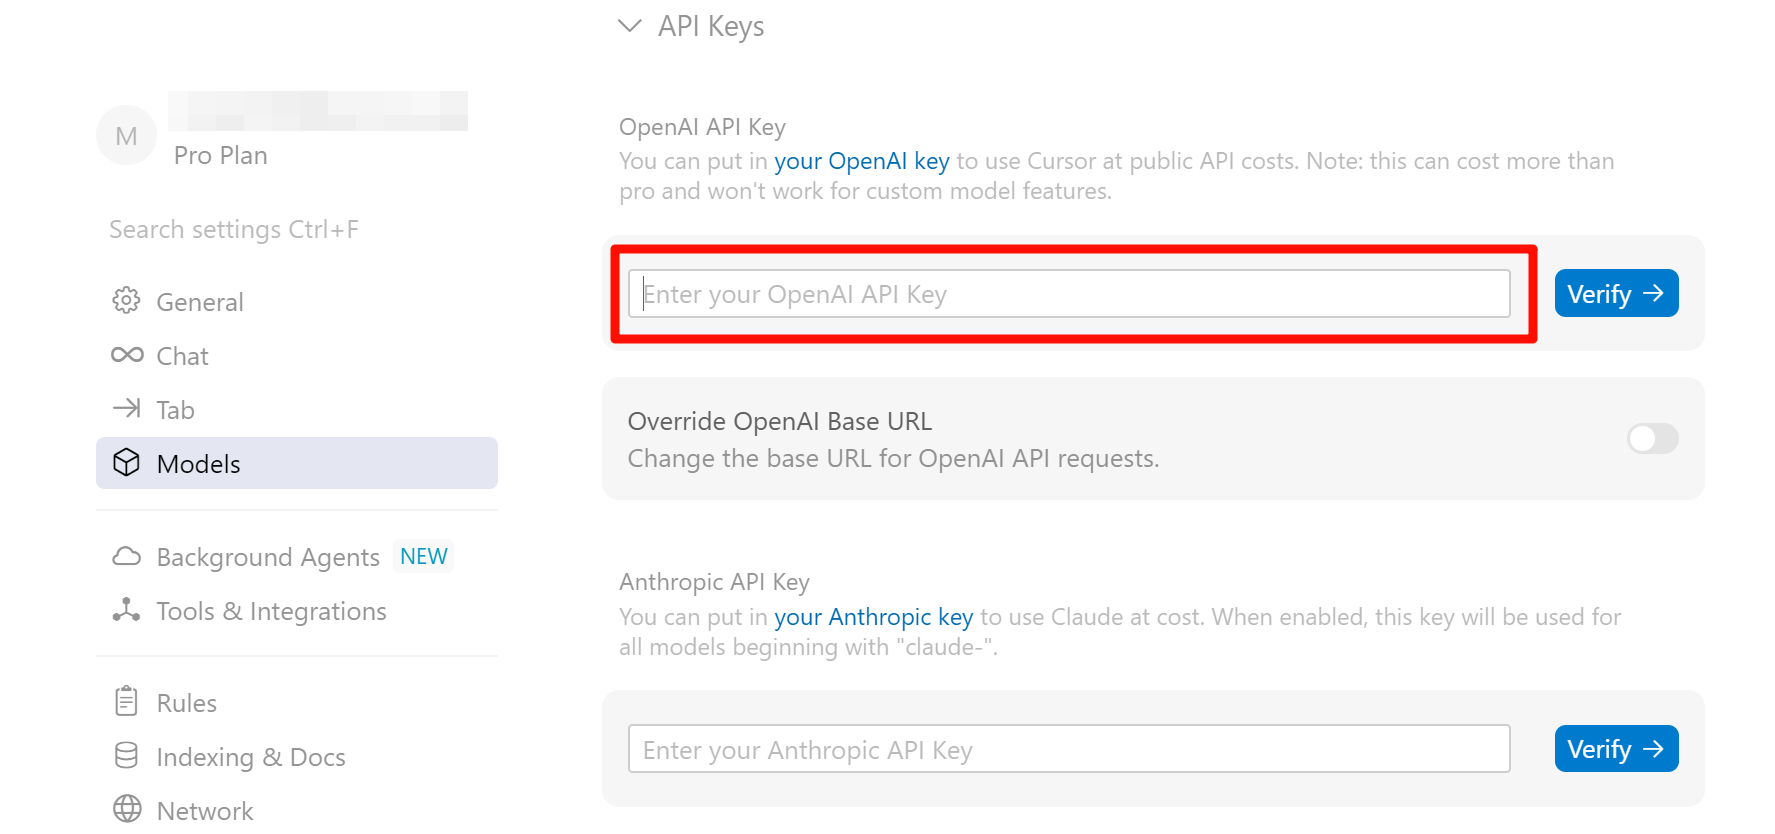Click the Search settings field

234,230
